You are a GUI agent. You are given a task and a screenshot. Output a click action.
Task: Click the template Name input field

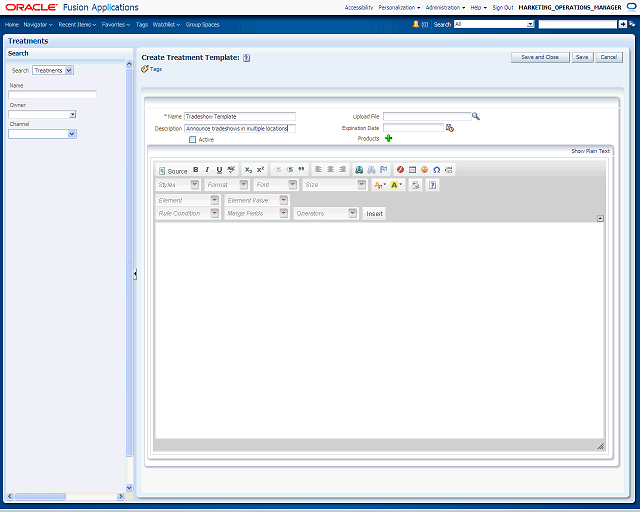240,116
